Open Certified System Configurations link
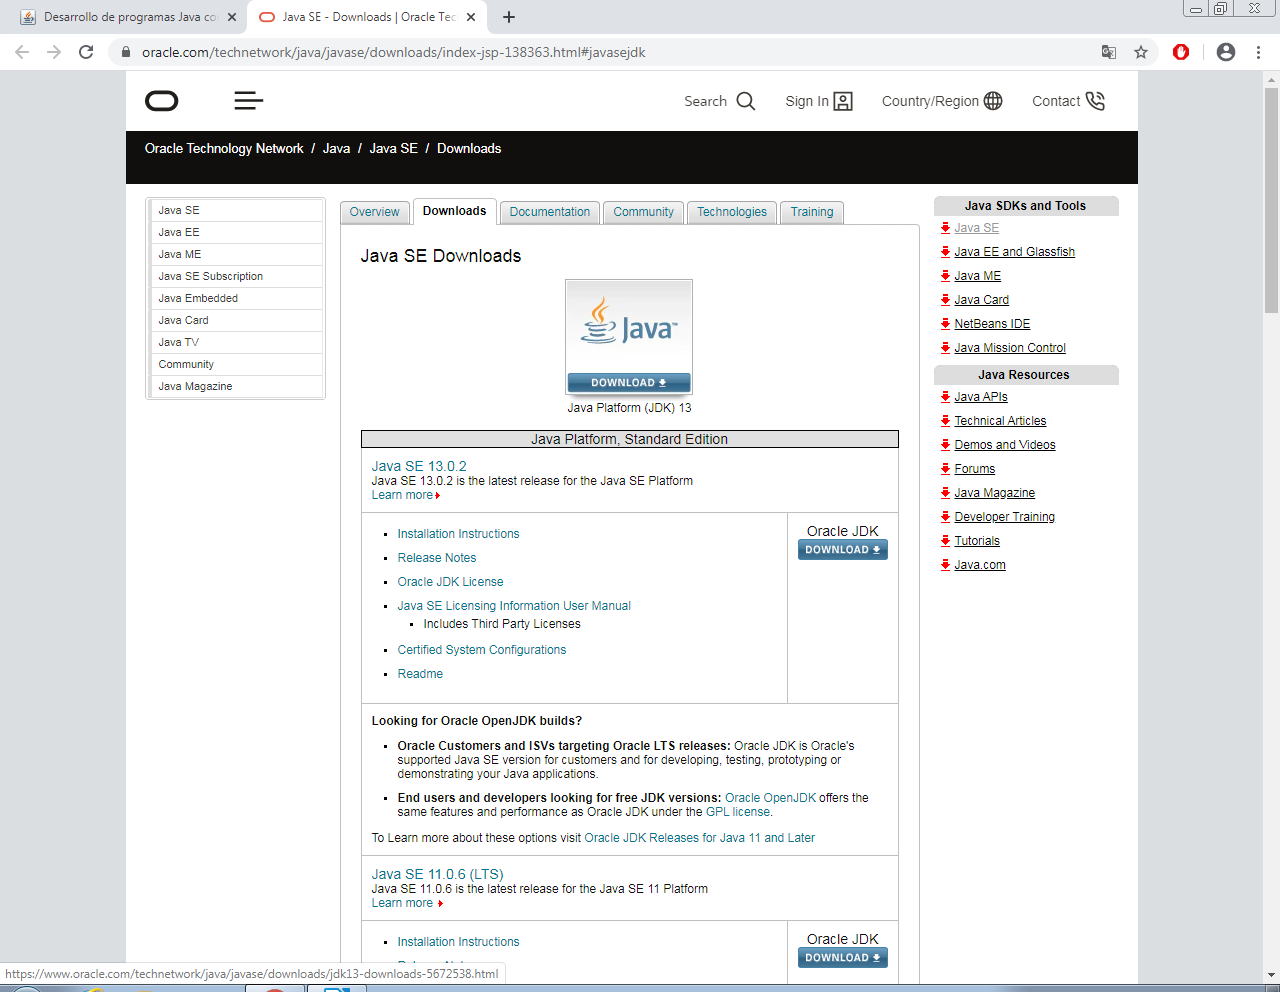The image size is (1280, 992). click(x=482, y=650)
